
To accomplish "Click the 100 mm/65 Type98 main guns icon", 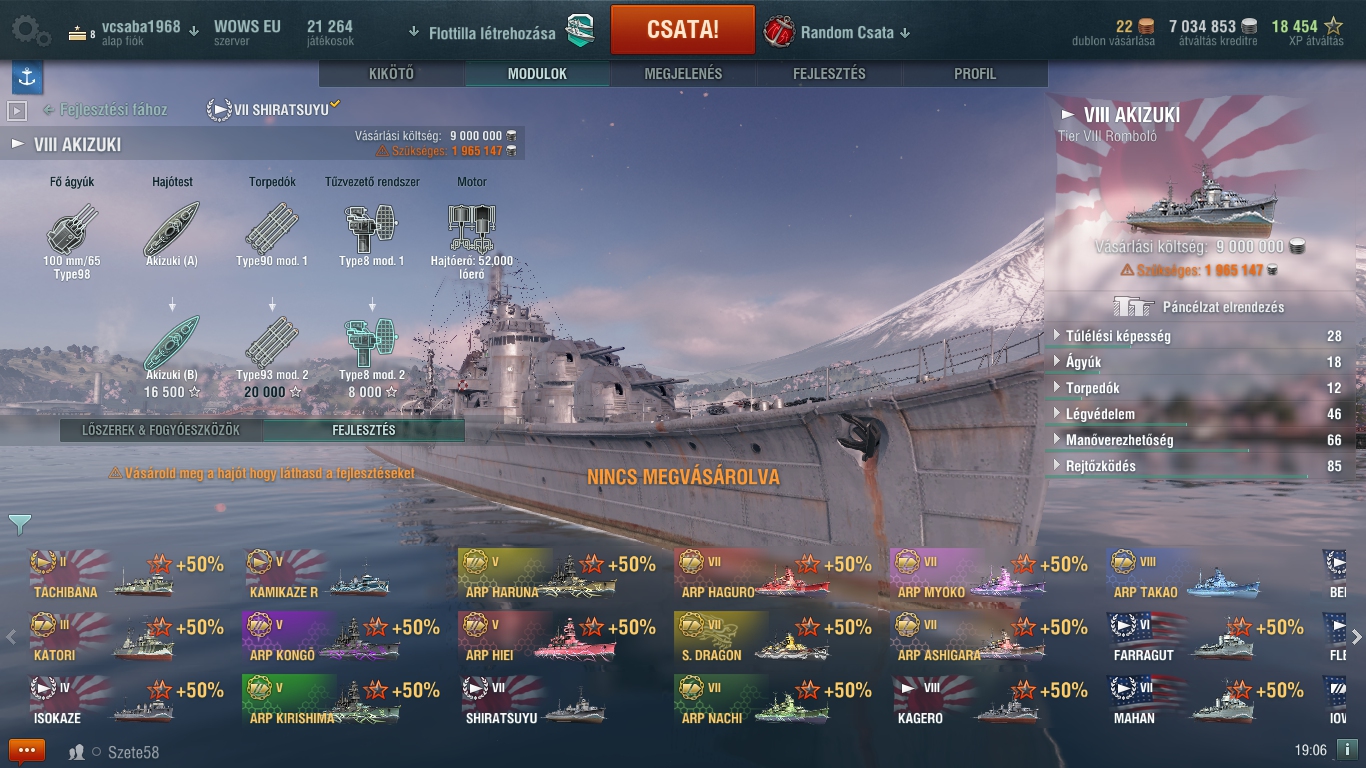I will pos(73,228).
